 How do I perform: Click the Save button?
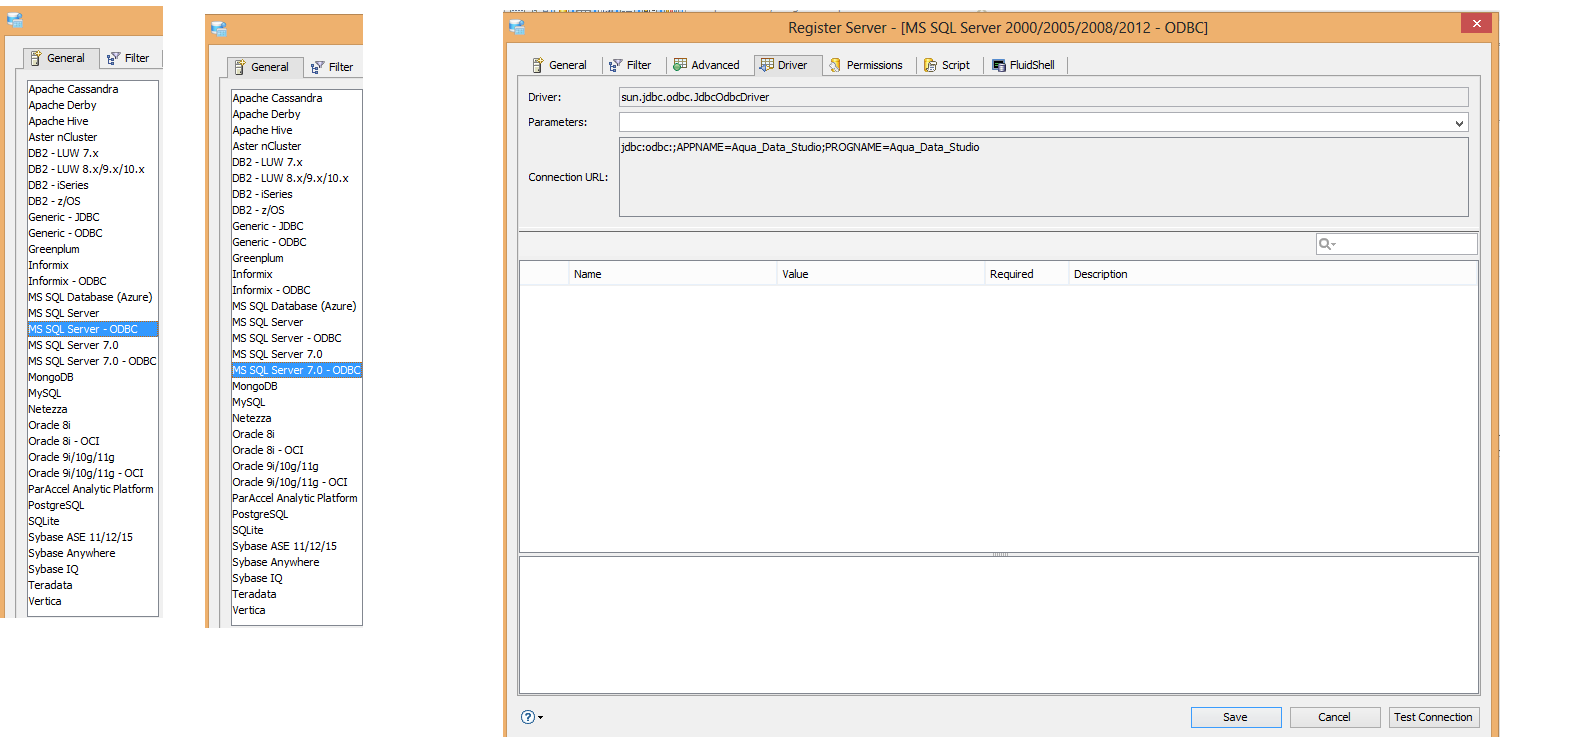pyautogui.click(x=1236, y=717)
